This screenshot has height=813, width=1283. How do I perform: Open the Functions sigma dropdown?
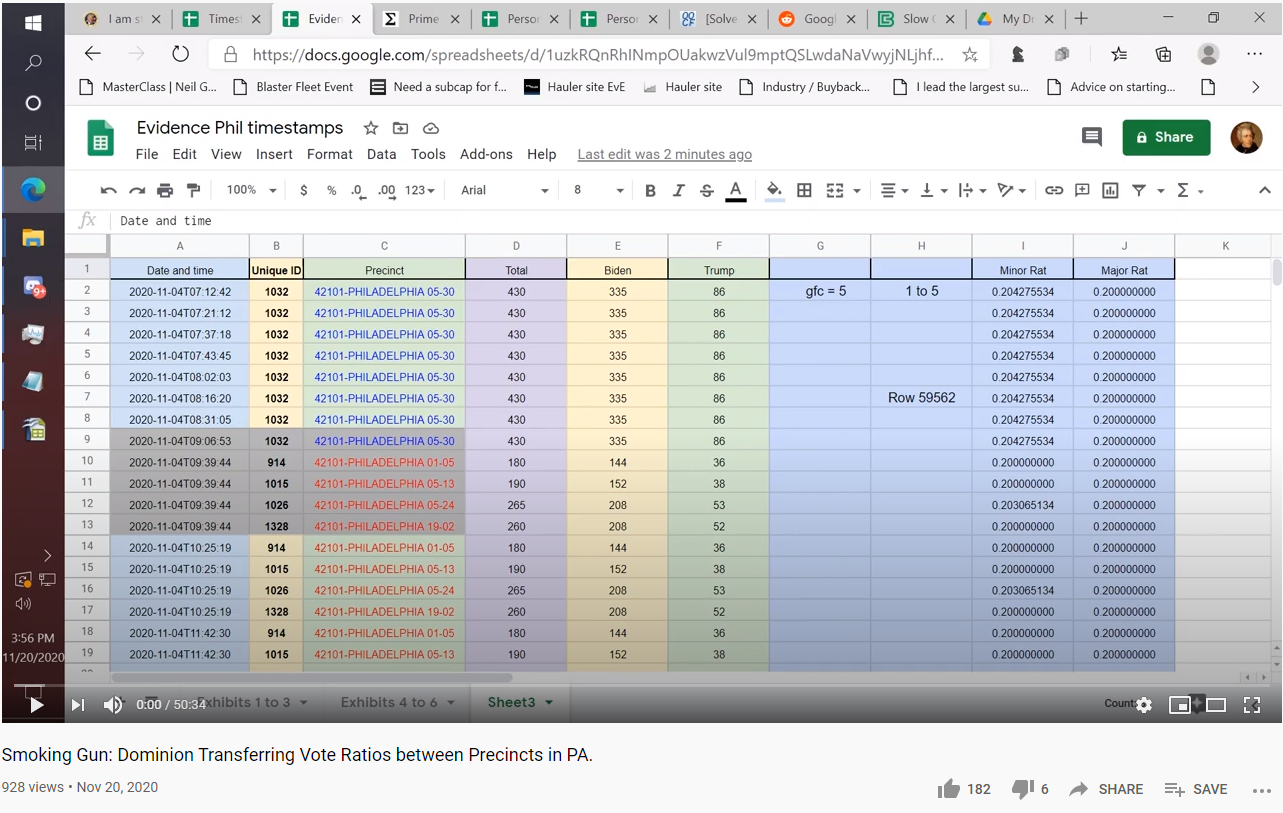click(1190, 190)
